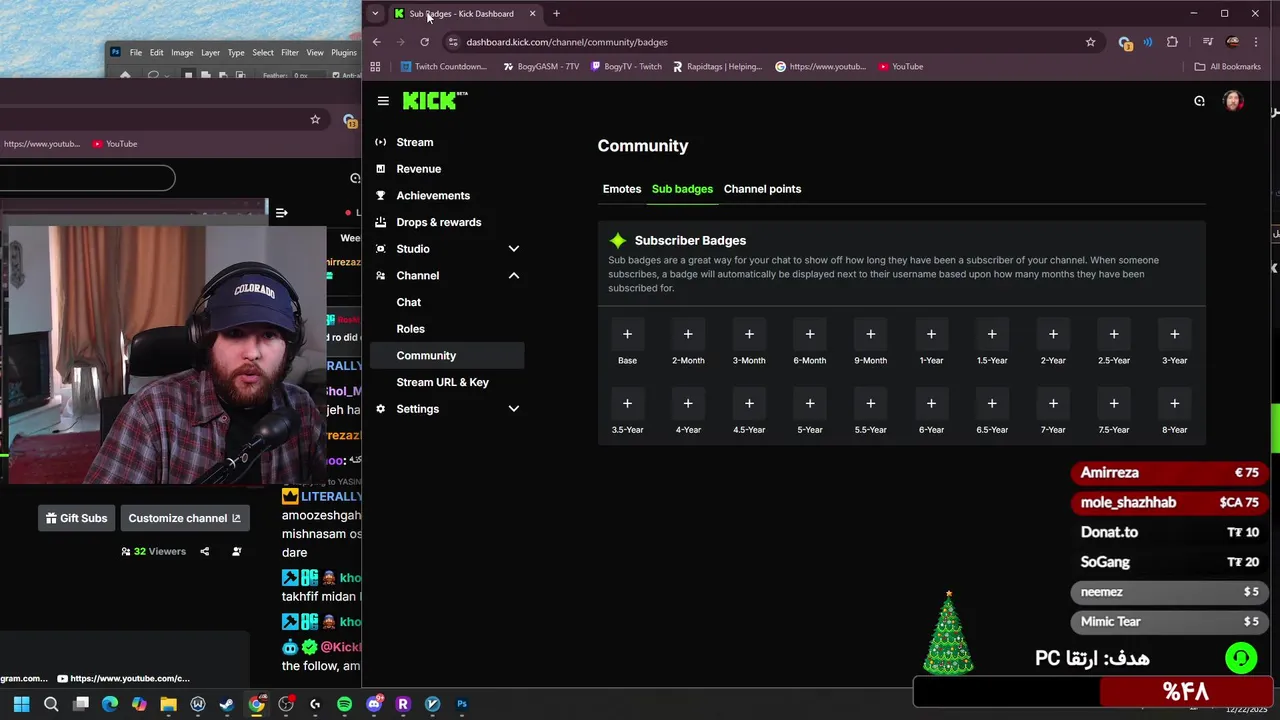This screenshot has width=1280, height=720.
Task: Open the Kick dashboard hamburger menu
Action: (383, 101)
